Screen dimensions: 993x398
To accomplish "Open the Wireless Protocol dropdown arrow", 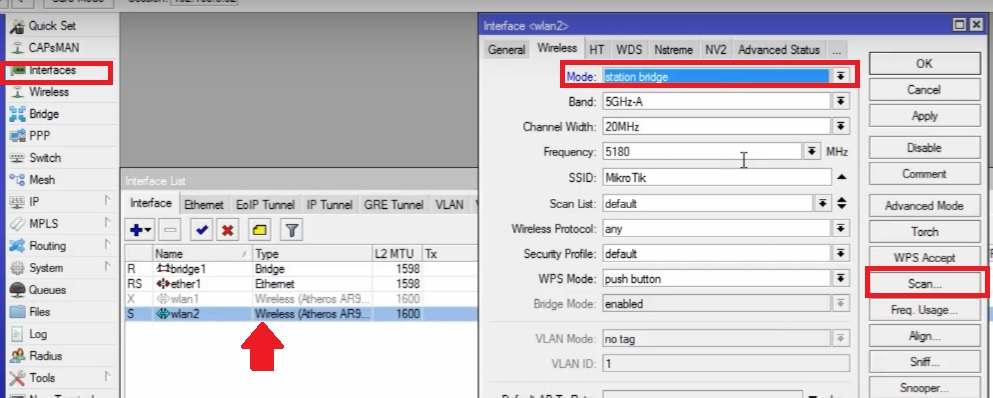I will tap(840, 229).
